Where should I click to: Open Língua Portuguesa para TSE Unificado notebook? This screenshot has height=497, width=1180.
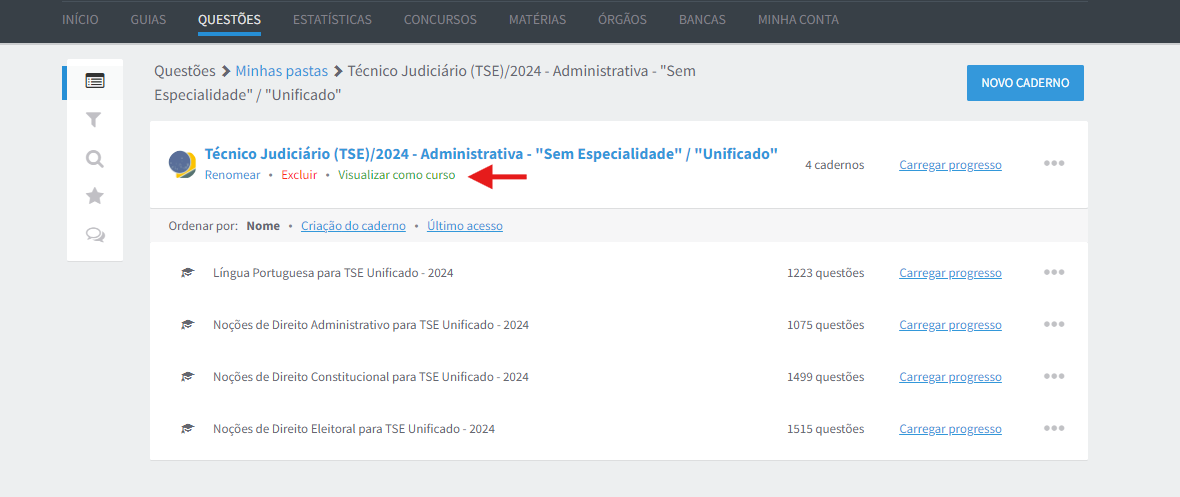(333, 273)
